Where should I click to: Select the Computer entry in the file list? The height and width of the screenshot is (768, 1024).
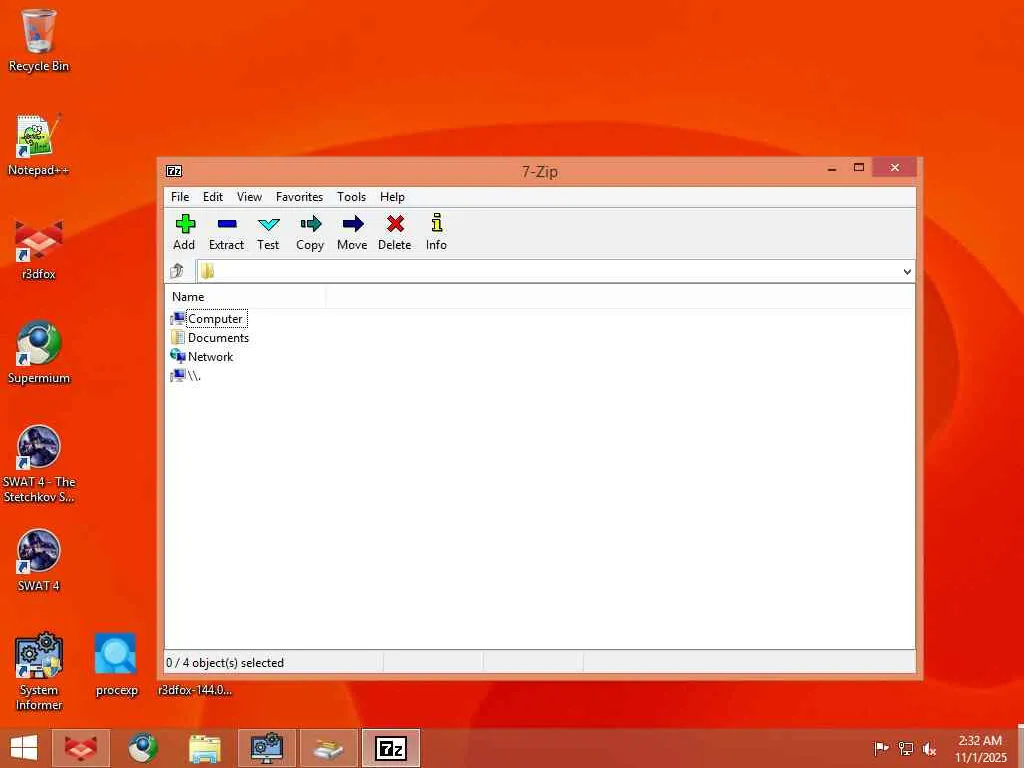pos(208,319)
